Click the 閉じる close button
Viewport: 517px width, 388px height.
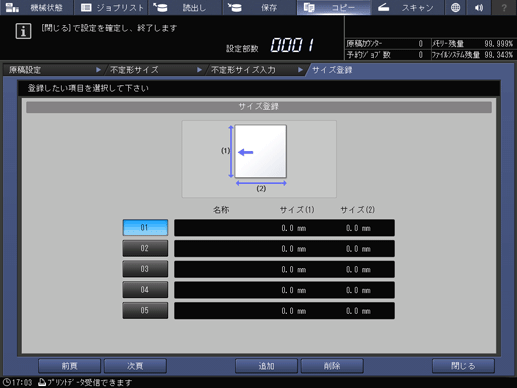[x=463, y=366]
